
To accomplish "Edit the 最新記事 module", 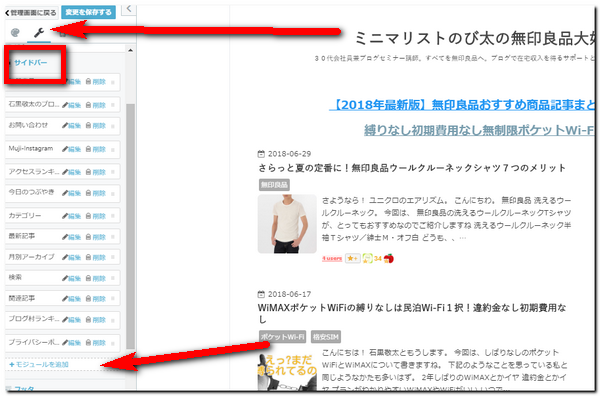I will click(x=72, y=237).
